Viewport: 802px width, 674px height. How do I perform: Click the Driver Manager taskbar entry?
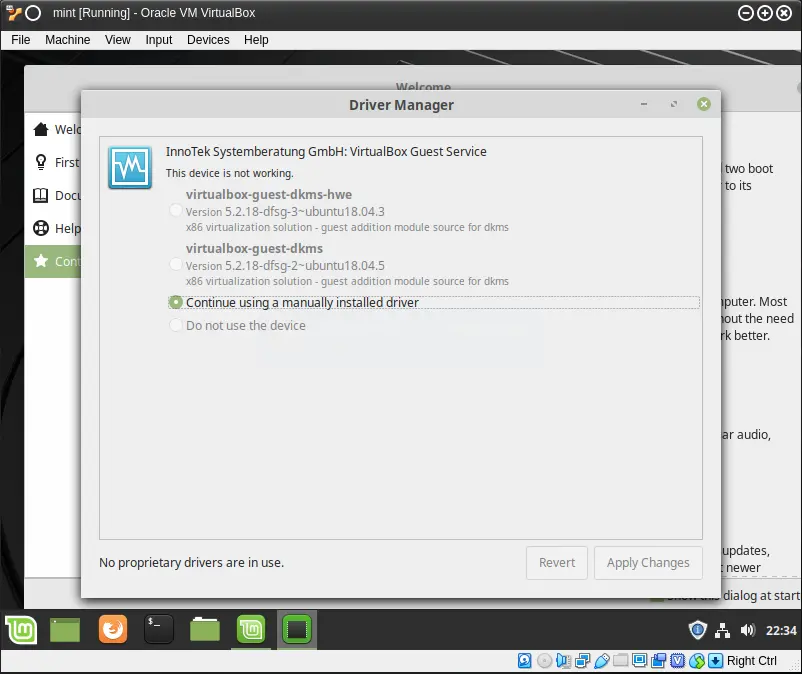point(297,629)
